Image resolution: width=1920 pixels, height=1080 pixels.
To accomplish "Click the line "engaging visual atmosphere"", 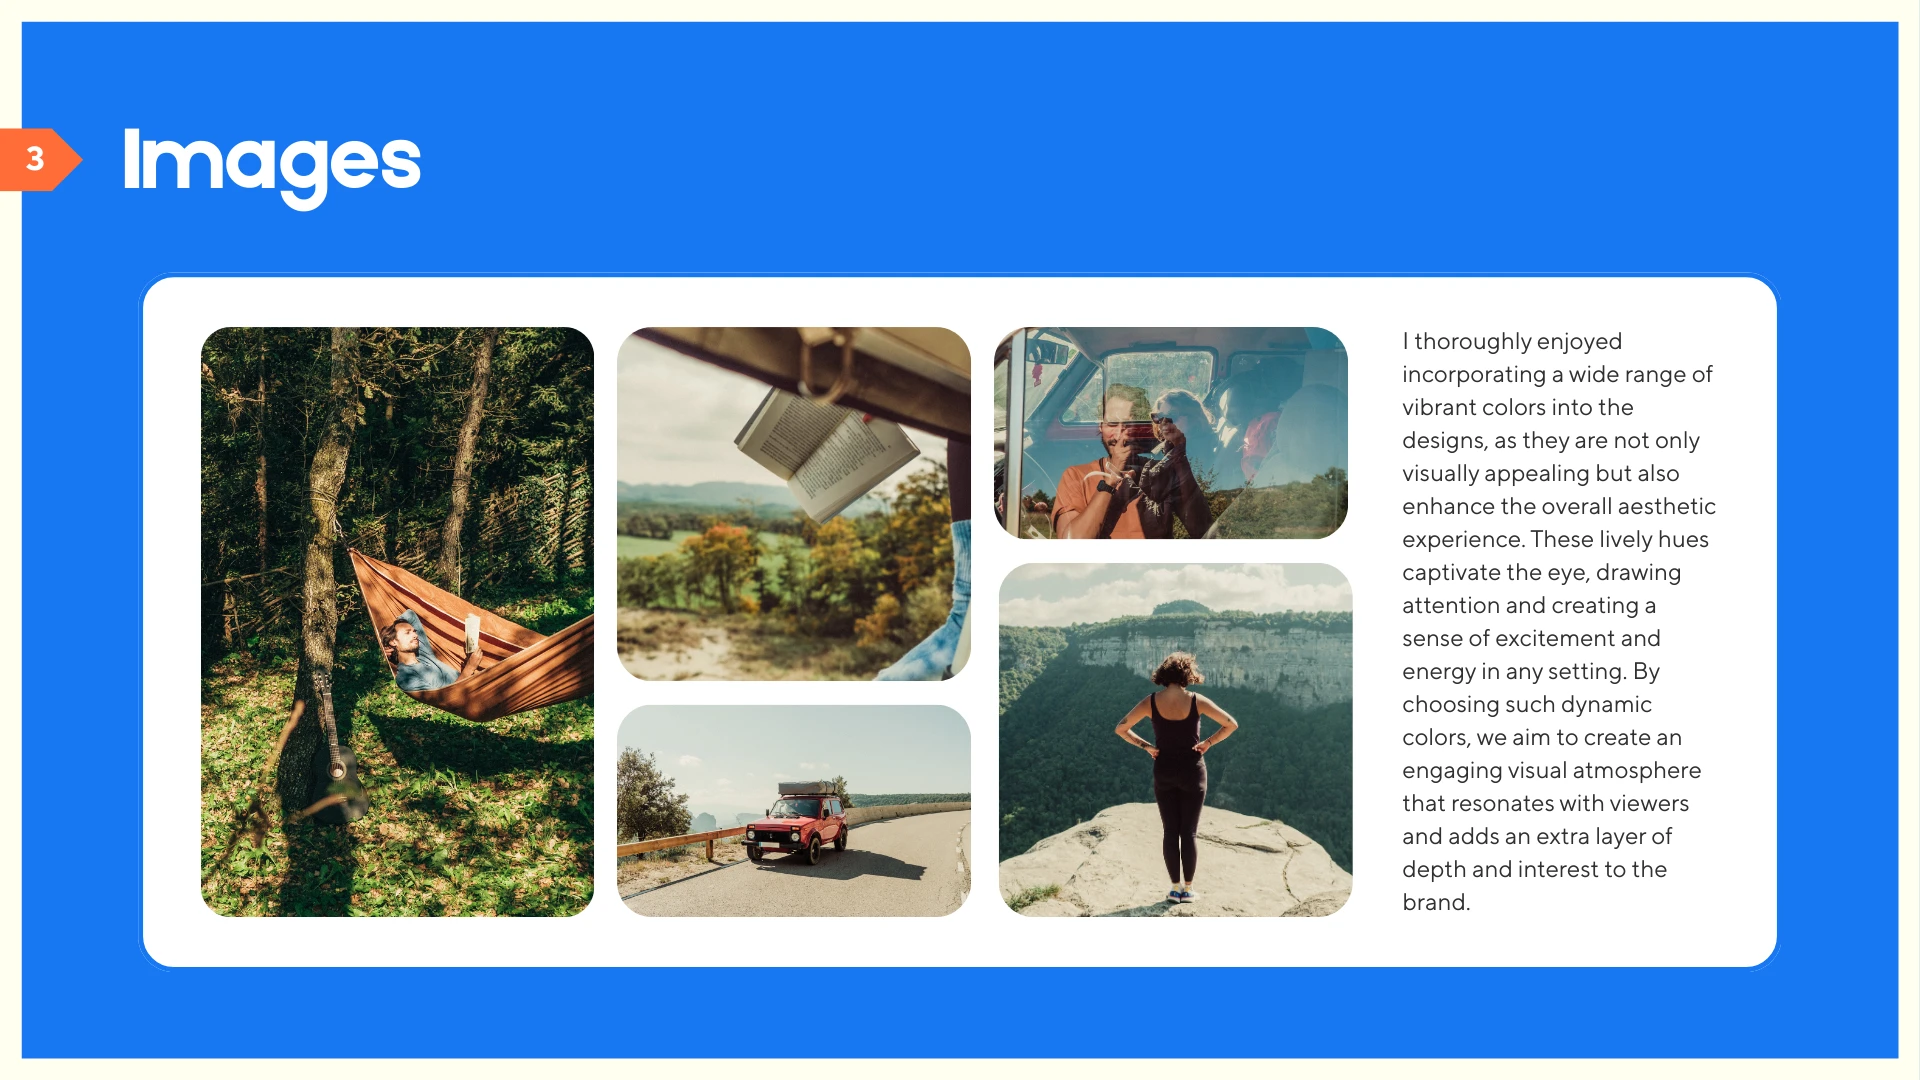I will [x=1551, y=770].
